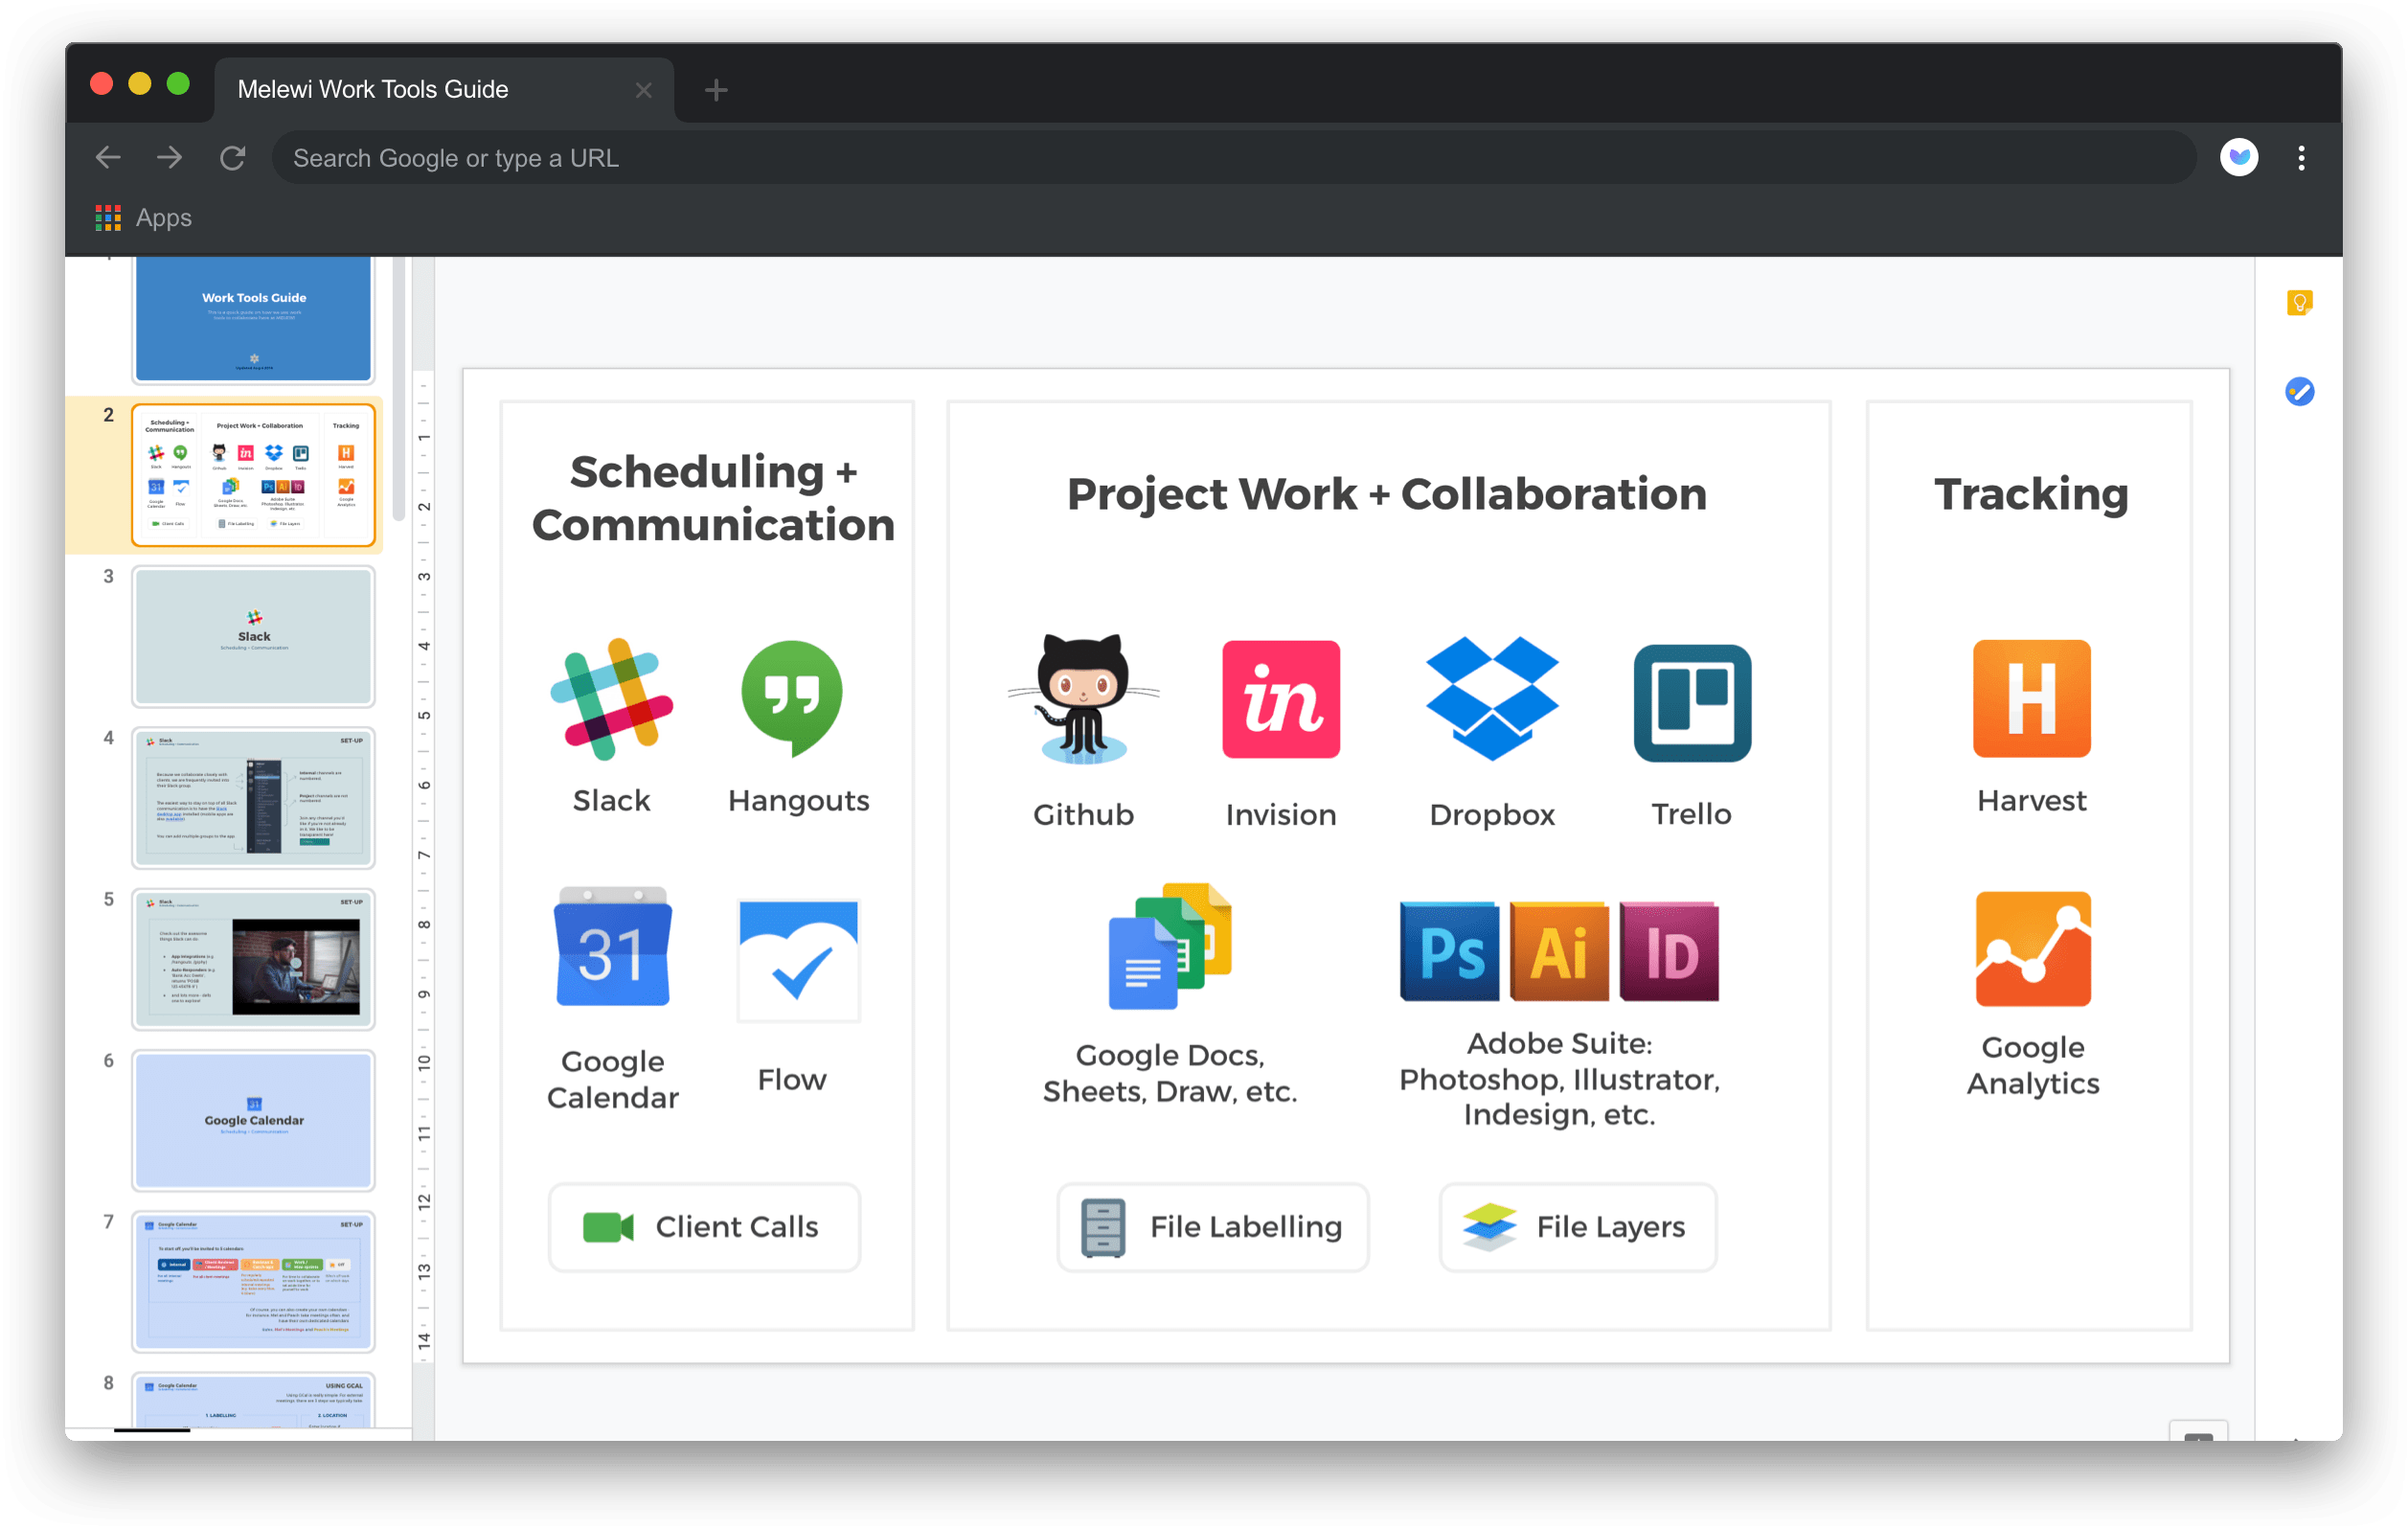The image size is (2408, 1529).
Task: Open the browser three-dot menu
Action: 2301,158
